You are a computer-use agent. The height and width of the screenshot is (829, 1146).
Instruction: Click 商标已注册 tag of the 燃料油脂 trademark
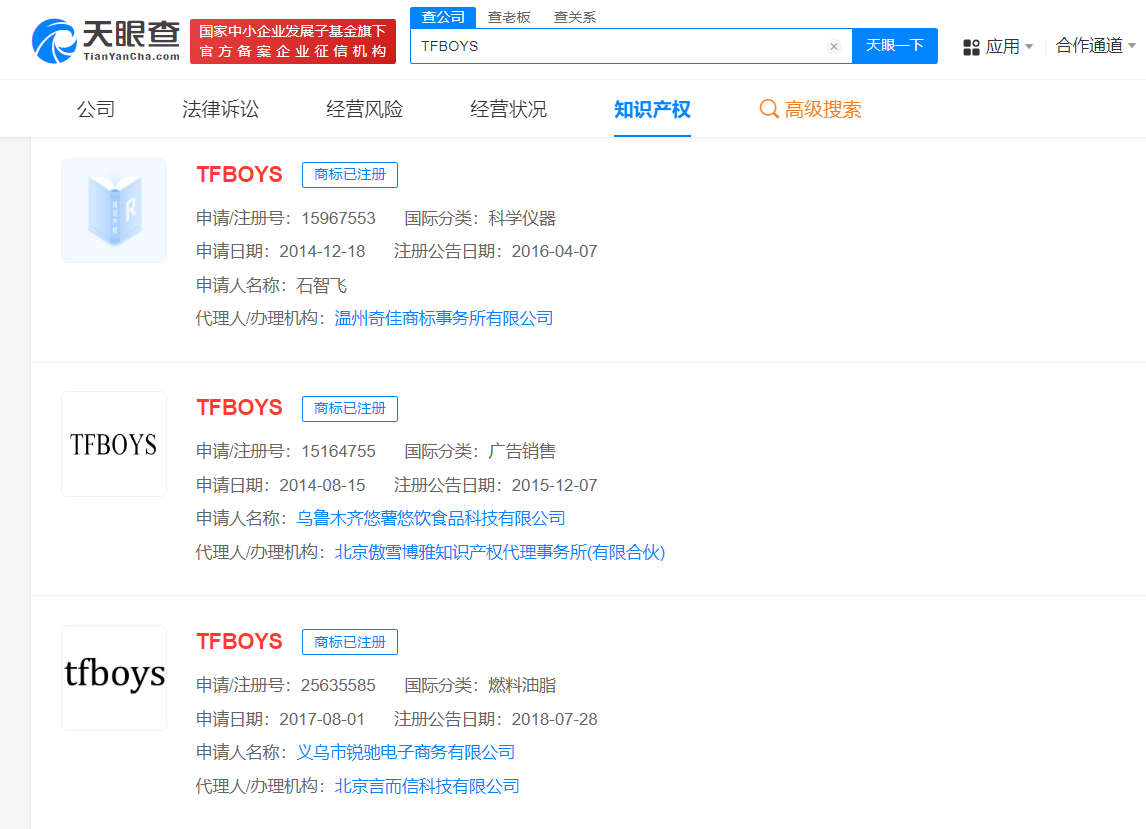click(349, 642)
